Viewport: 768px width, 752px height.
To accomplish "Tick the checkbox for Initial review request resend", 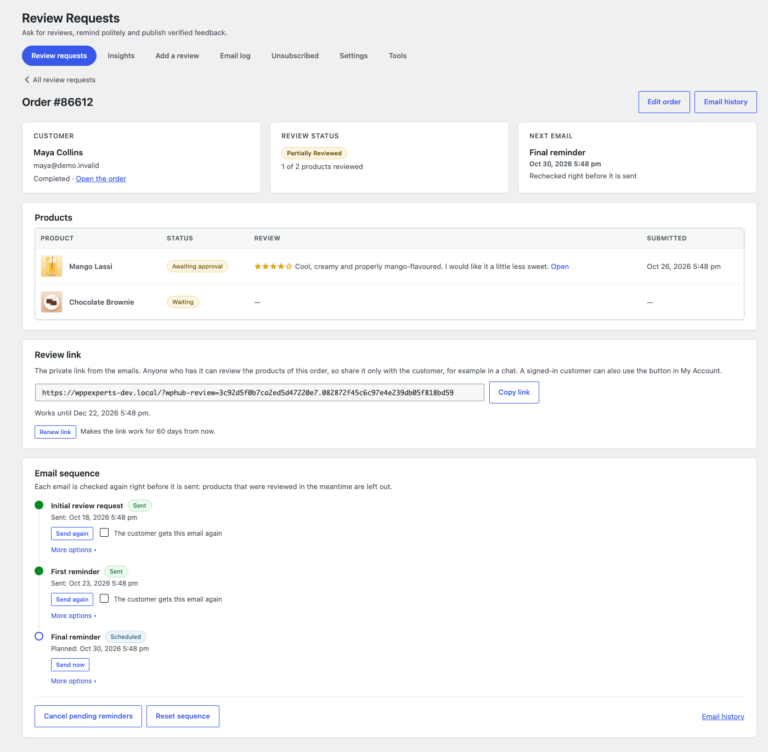I will pyautogui.click(x=104, y=533).
